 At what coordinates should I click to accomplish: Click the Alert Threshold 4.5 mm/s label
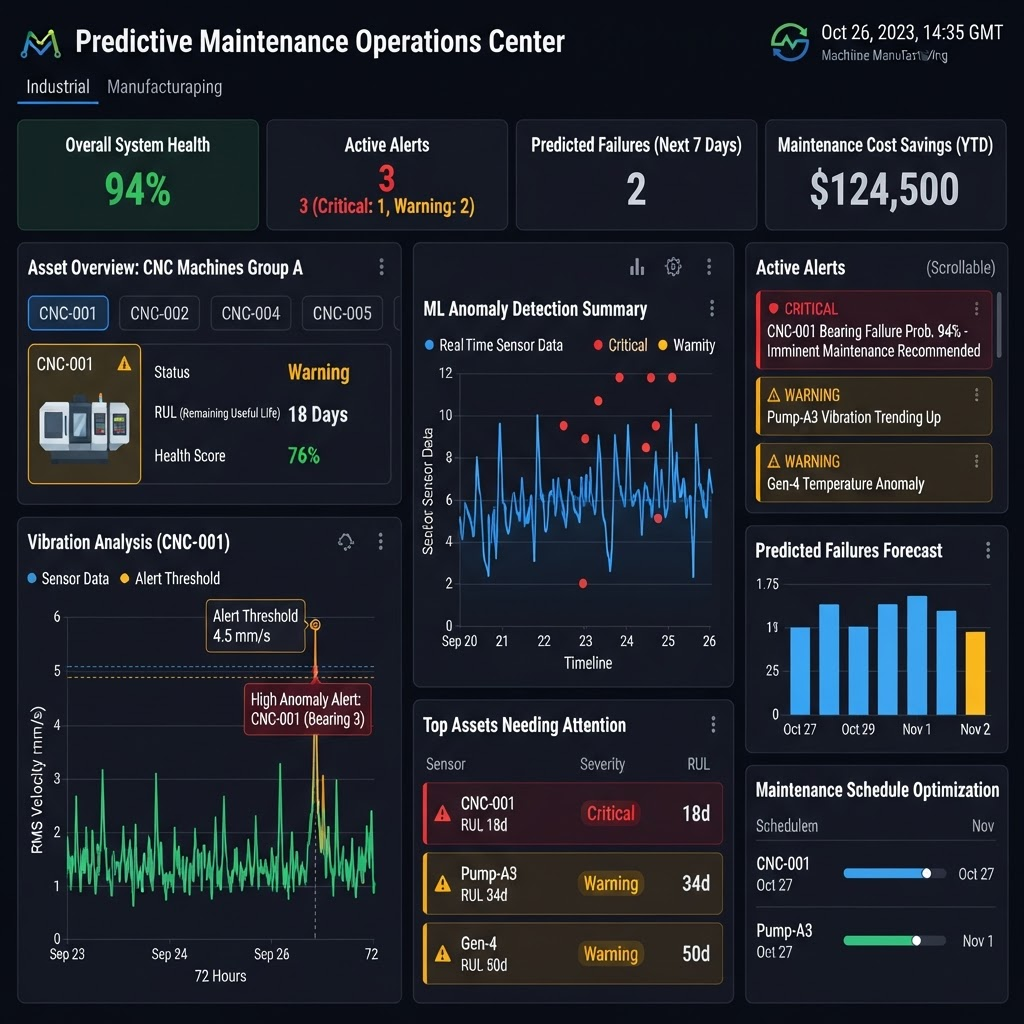(255, 626)
